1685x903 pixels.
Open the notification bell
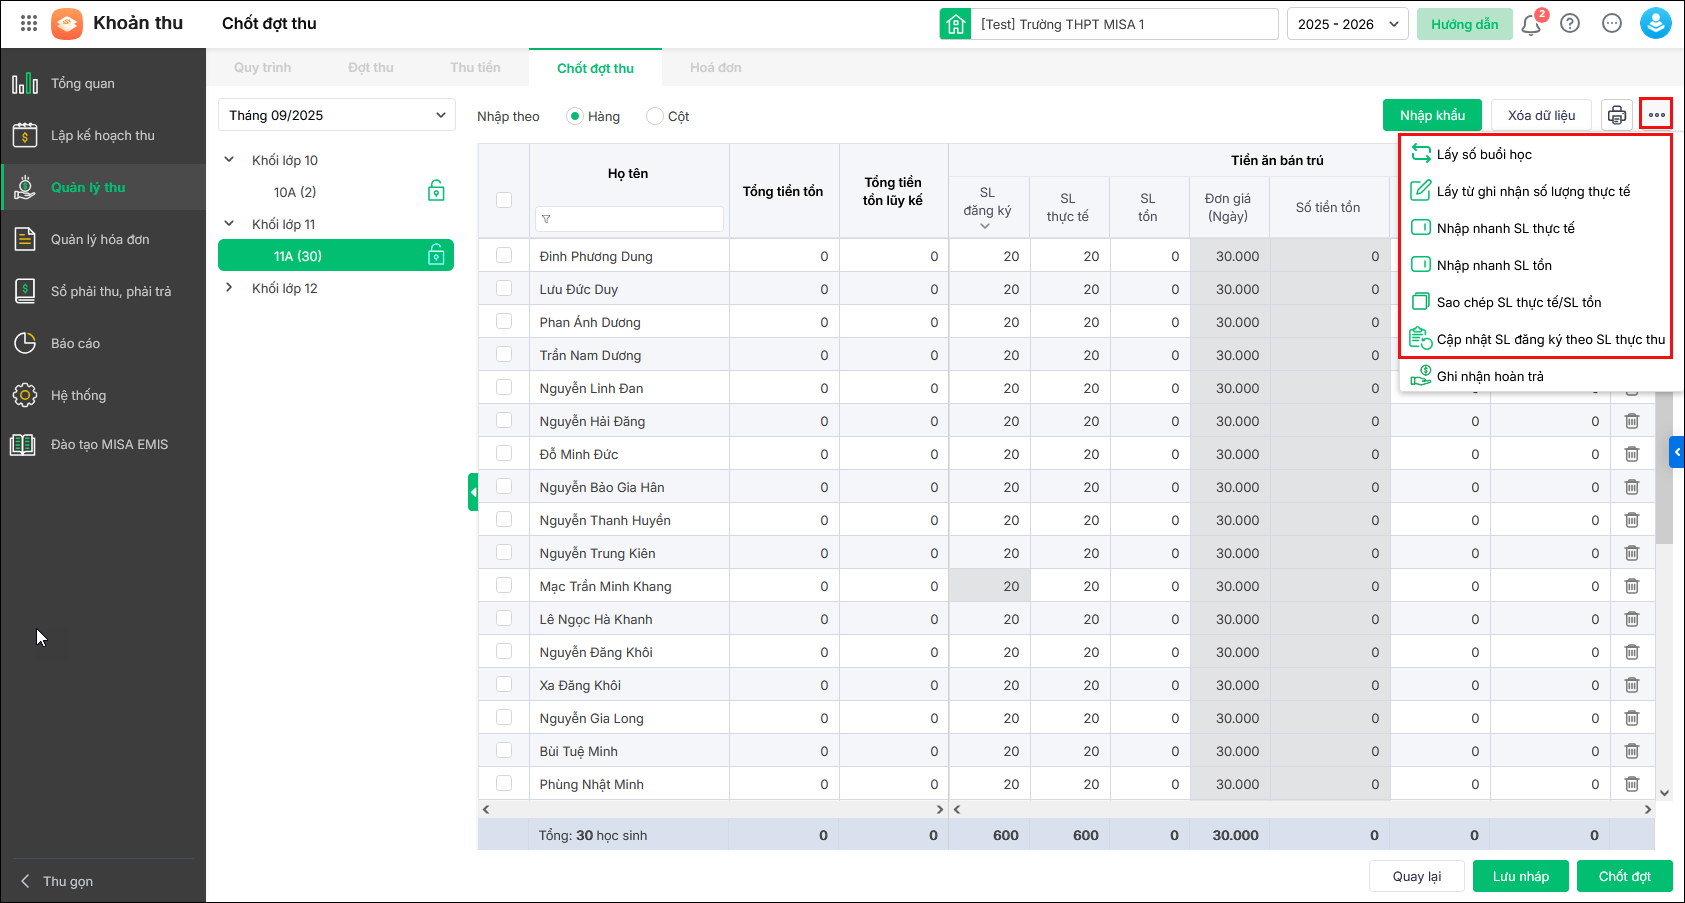point(1530,24)
